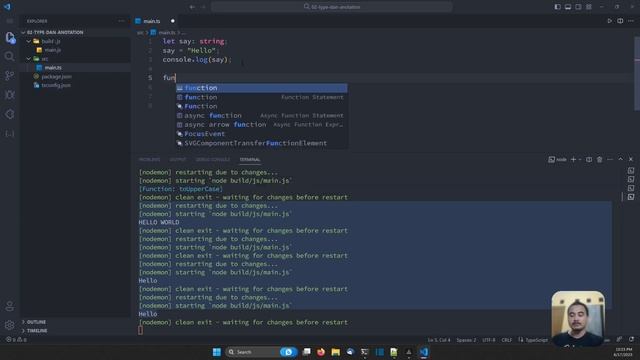The height and width of the screenshot is (360, 640).
Task: Choose 'async arrow function' suggestion
Action: click(262, 124)
